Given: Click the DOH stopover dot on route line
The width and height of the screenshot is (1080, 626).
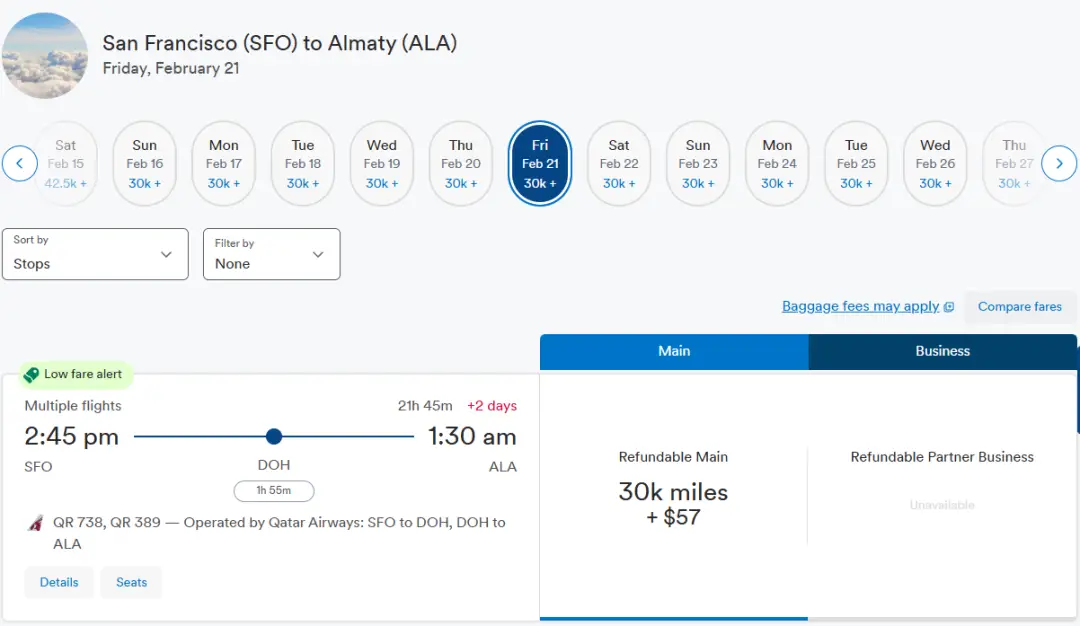Looking at the screenshot, I should click(x=274, y=436).
